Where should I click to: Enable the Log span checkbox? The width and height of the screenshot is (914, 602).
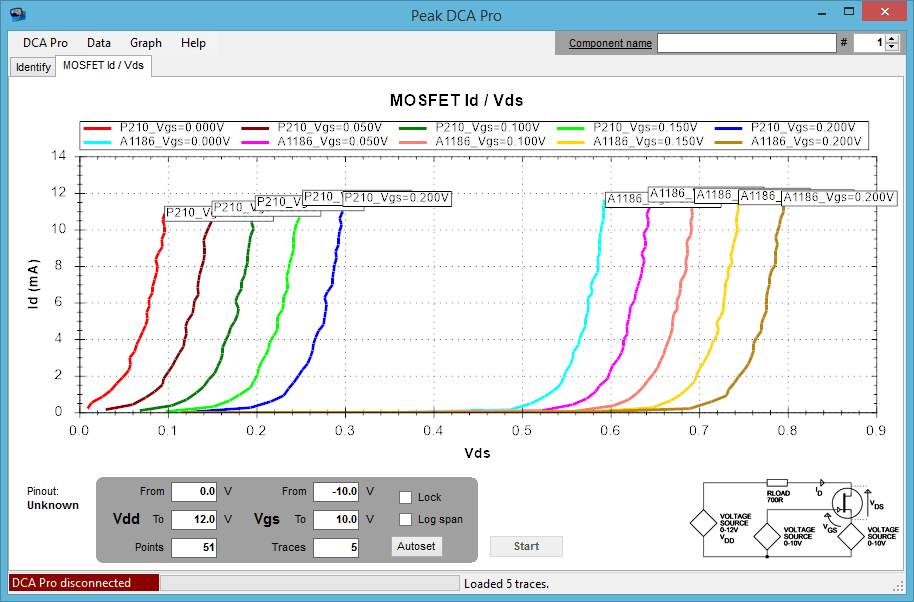pos(406,519)
